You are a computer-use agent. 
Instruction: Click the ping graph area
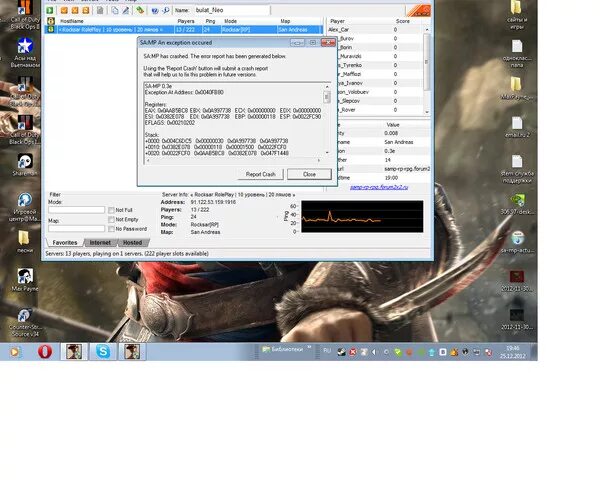click(362, 216)
